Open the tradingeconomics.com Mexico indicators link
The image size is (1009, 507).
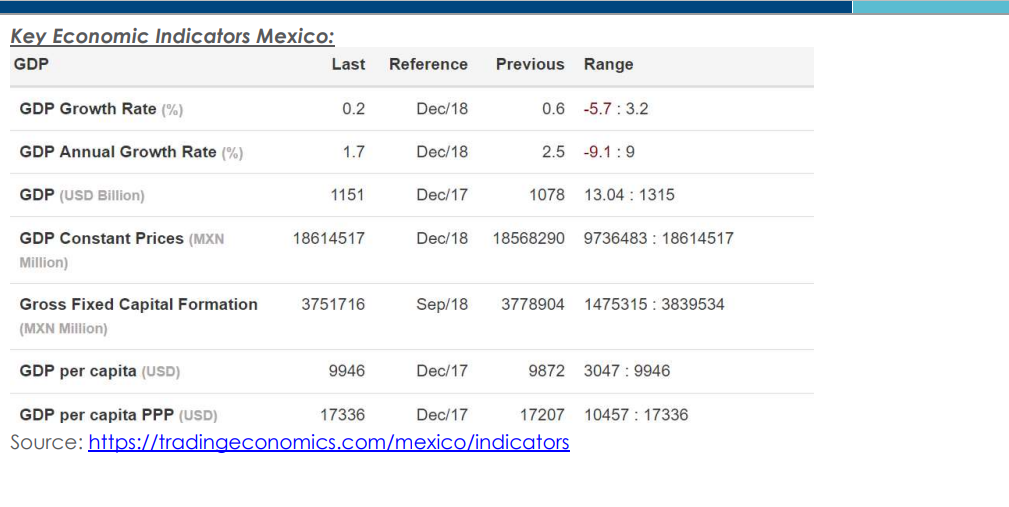pos(329,443)
